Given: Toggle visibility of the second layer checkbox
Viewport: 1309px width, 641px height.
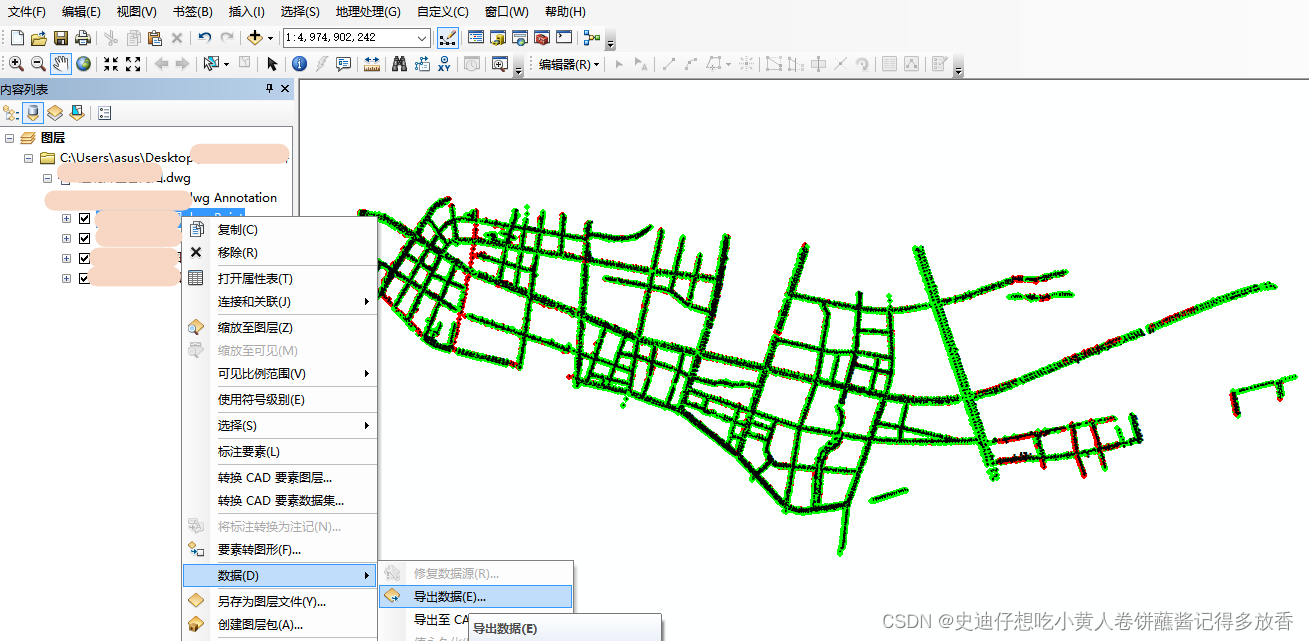Looking at the screenshot, I should tap(84, 238).
